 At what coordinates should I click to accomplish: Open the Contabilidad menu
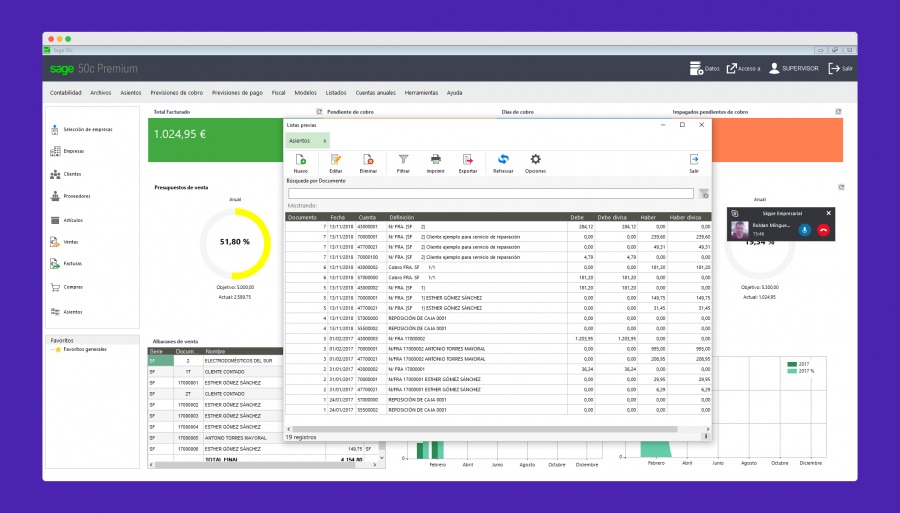coord(65,92)
